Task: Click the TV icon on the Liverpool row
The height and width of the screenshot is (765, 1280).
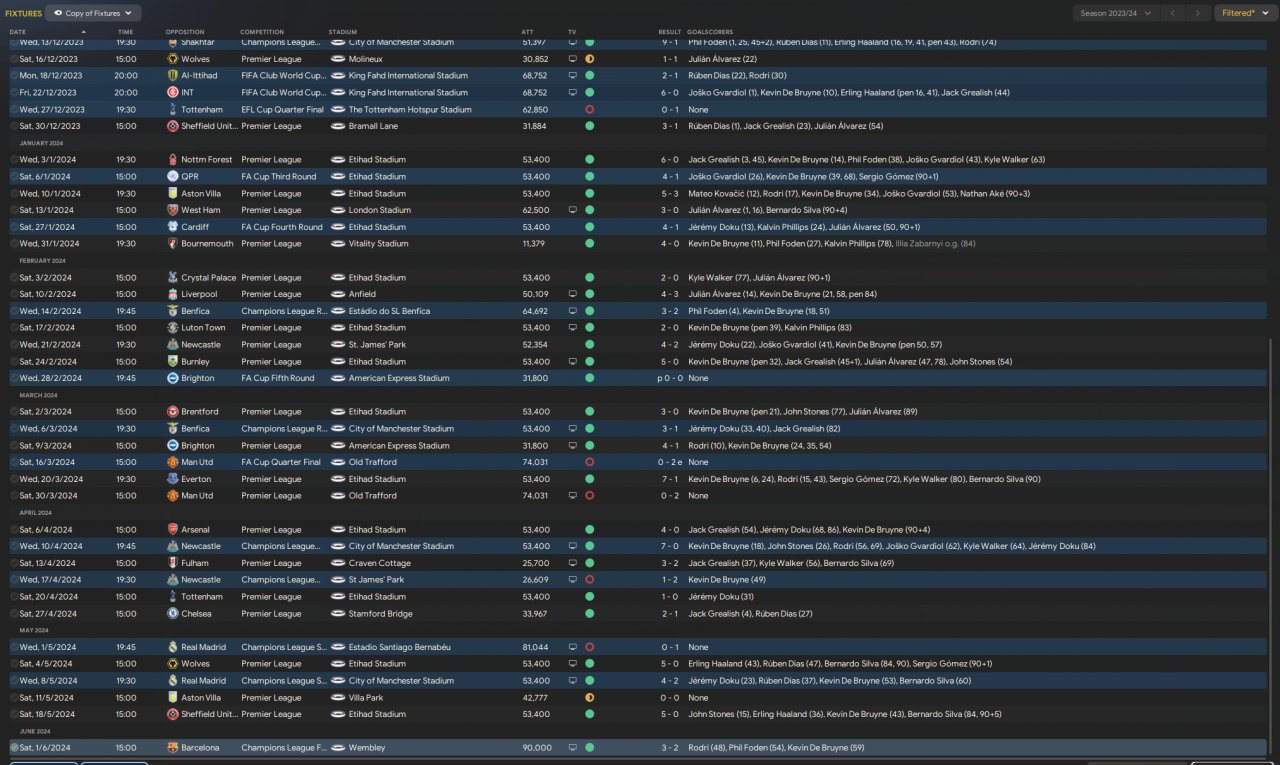Action: click(573, 295)
